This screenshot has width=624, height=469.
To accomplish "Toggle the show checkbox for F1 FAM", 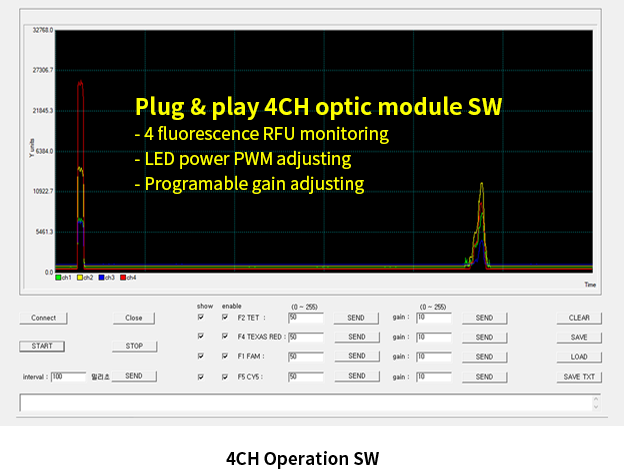I will point(201,356).
